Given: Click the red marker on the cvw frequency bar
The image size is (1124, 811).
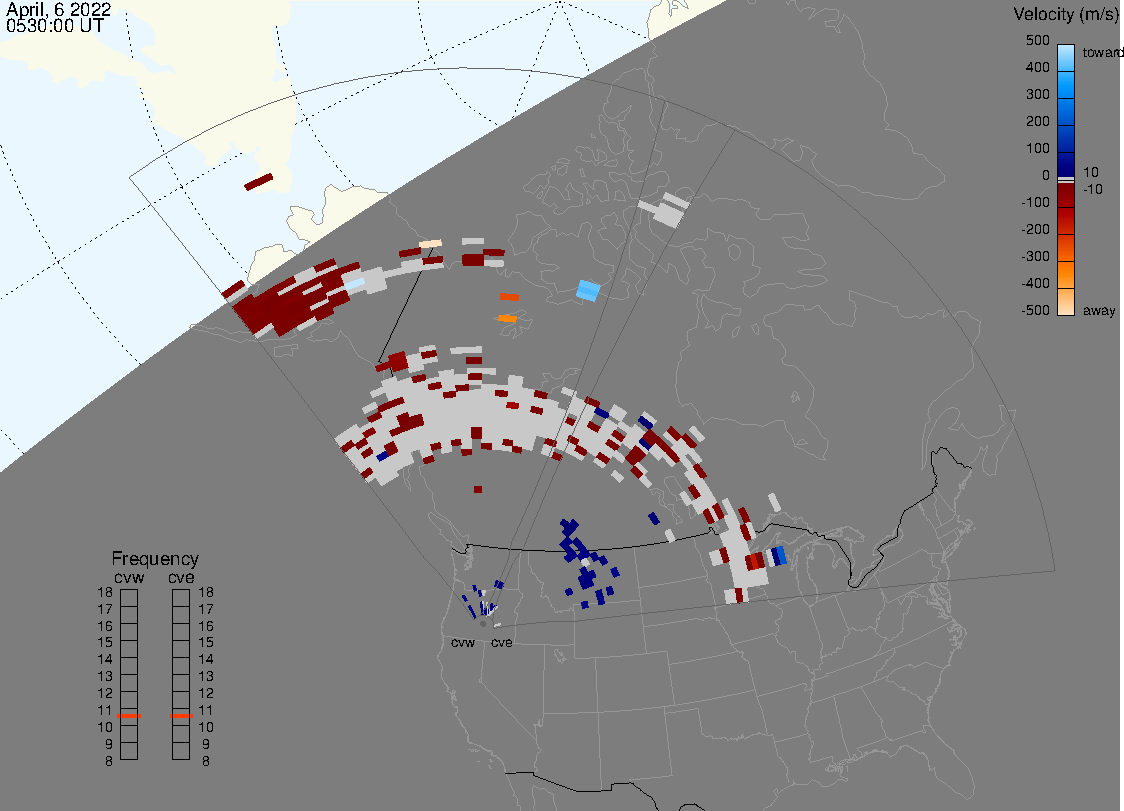Looking at the screenshot, I should pyautogui.click(x=129, y=716).
